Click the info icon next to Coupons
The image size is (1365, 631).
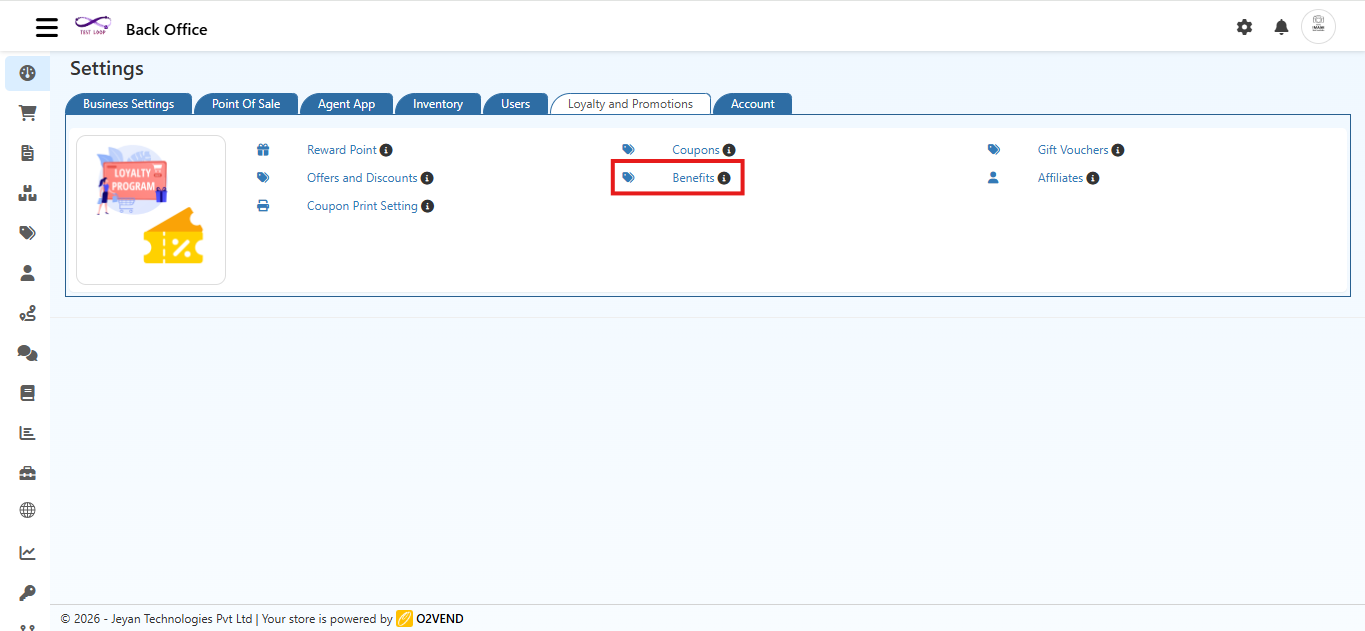click(729, 149)
